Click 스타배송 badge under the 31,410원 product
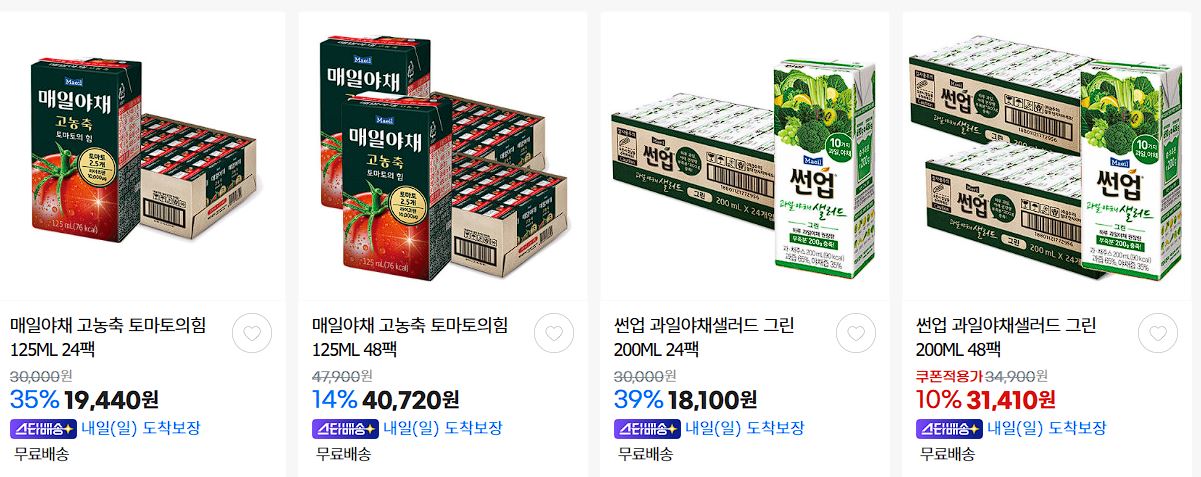The image size is (1201, 477). [x=950, y=428]
